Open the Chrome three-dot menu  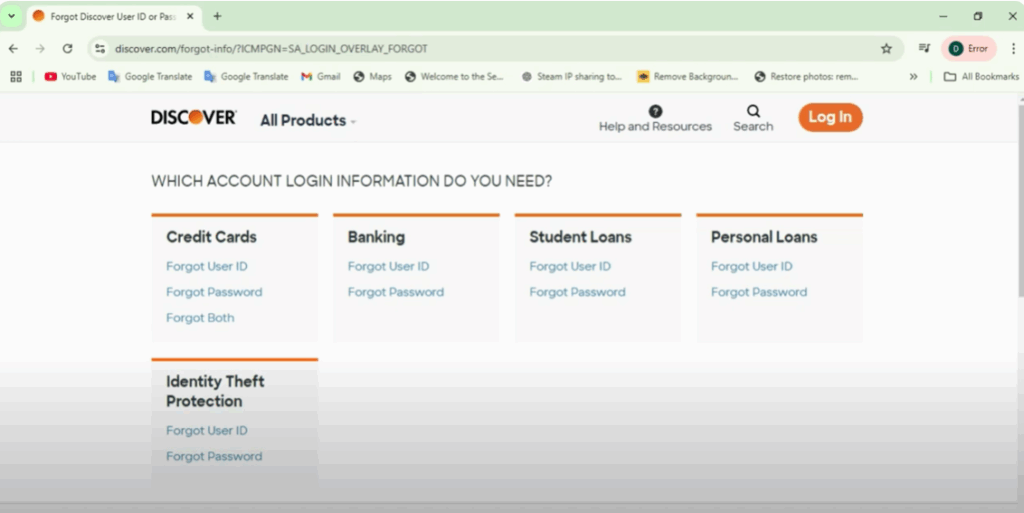coord(1013,48)
